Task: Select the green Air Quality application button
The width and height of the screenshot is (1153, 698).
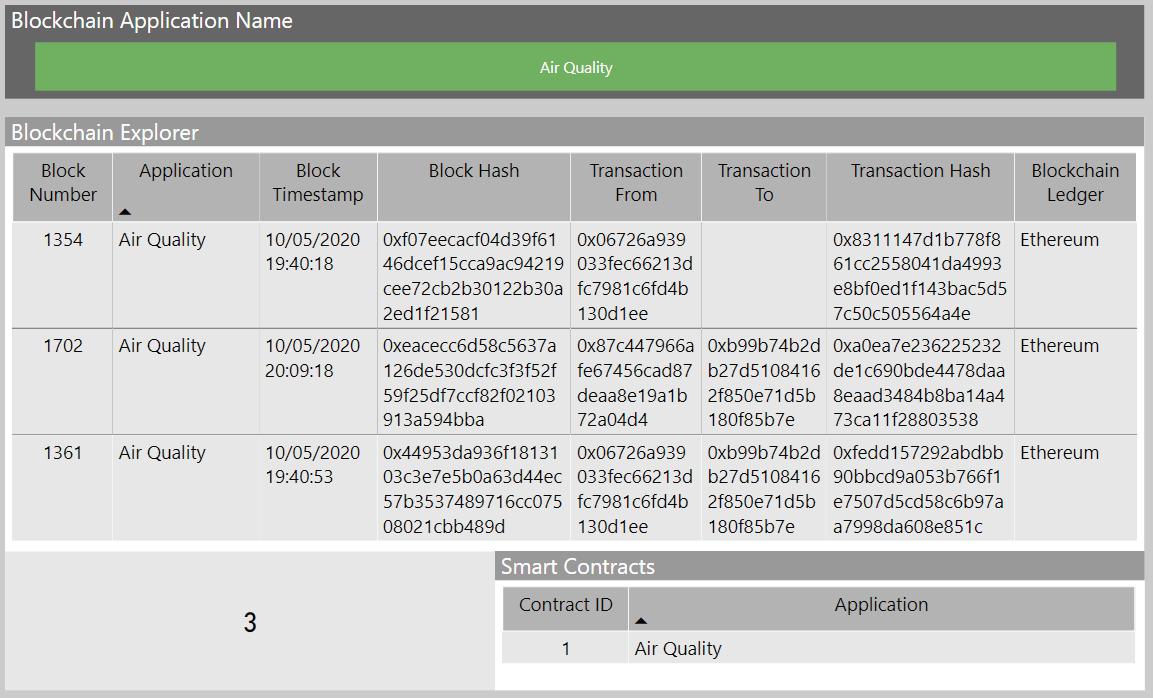Action: [x=575, y=67]
